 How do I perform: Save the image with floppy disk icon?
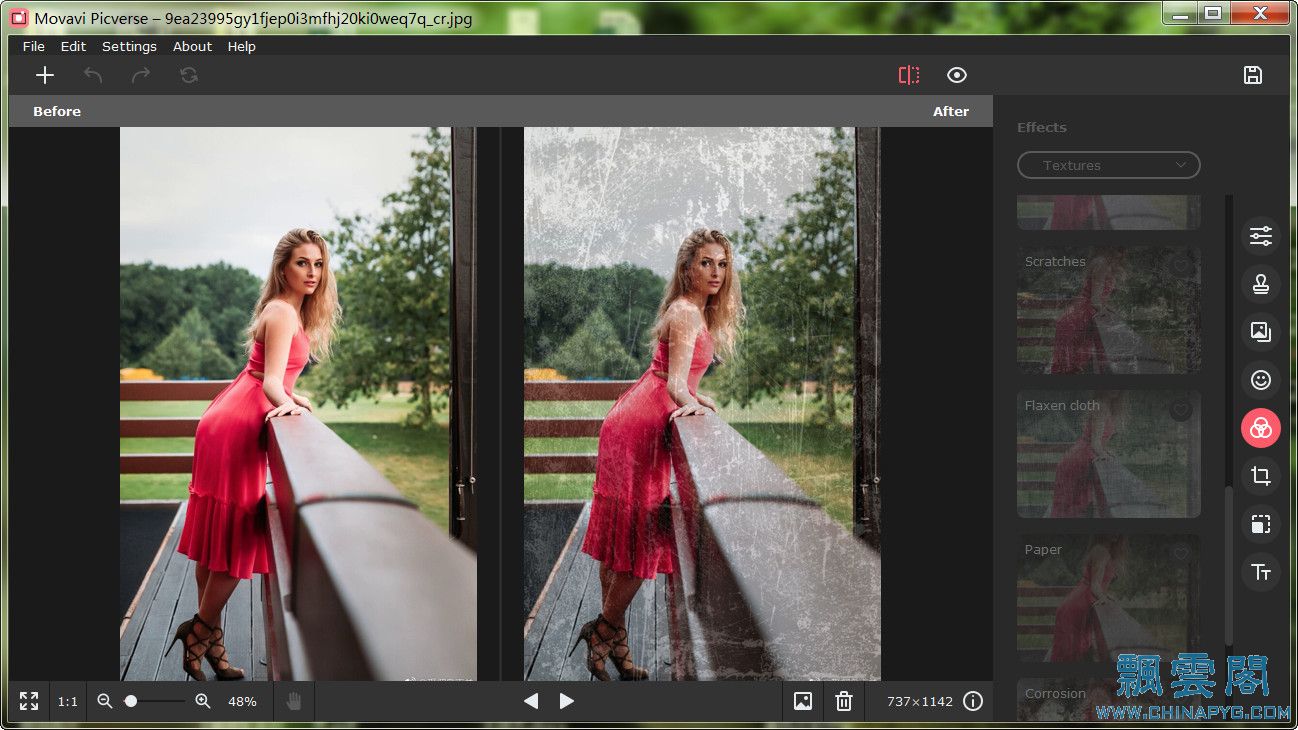point(1253,75)
